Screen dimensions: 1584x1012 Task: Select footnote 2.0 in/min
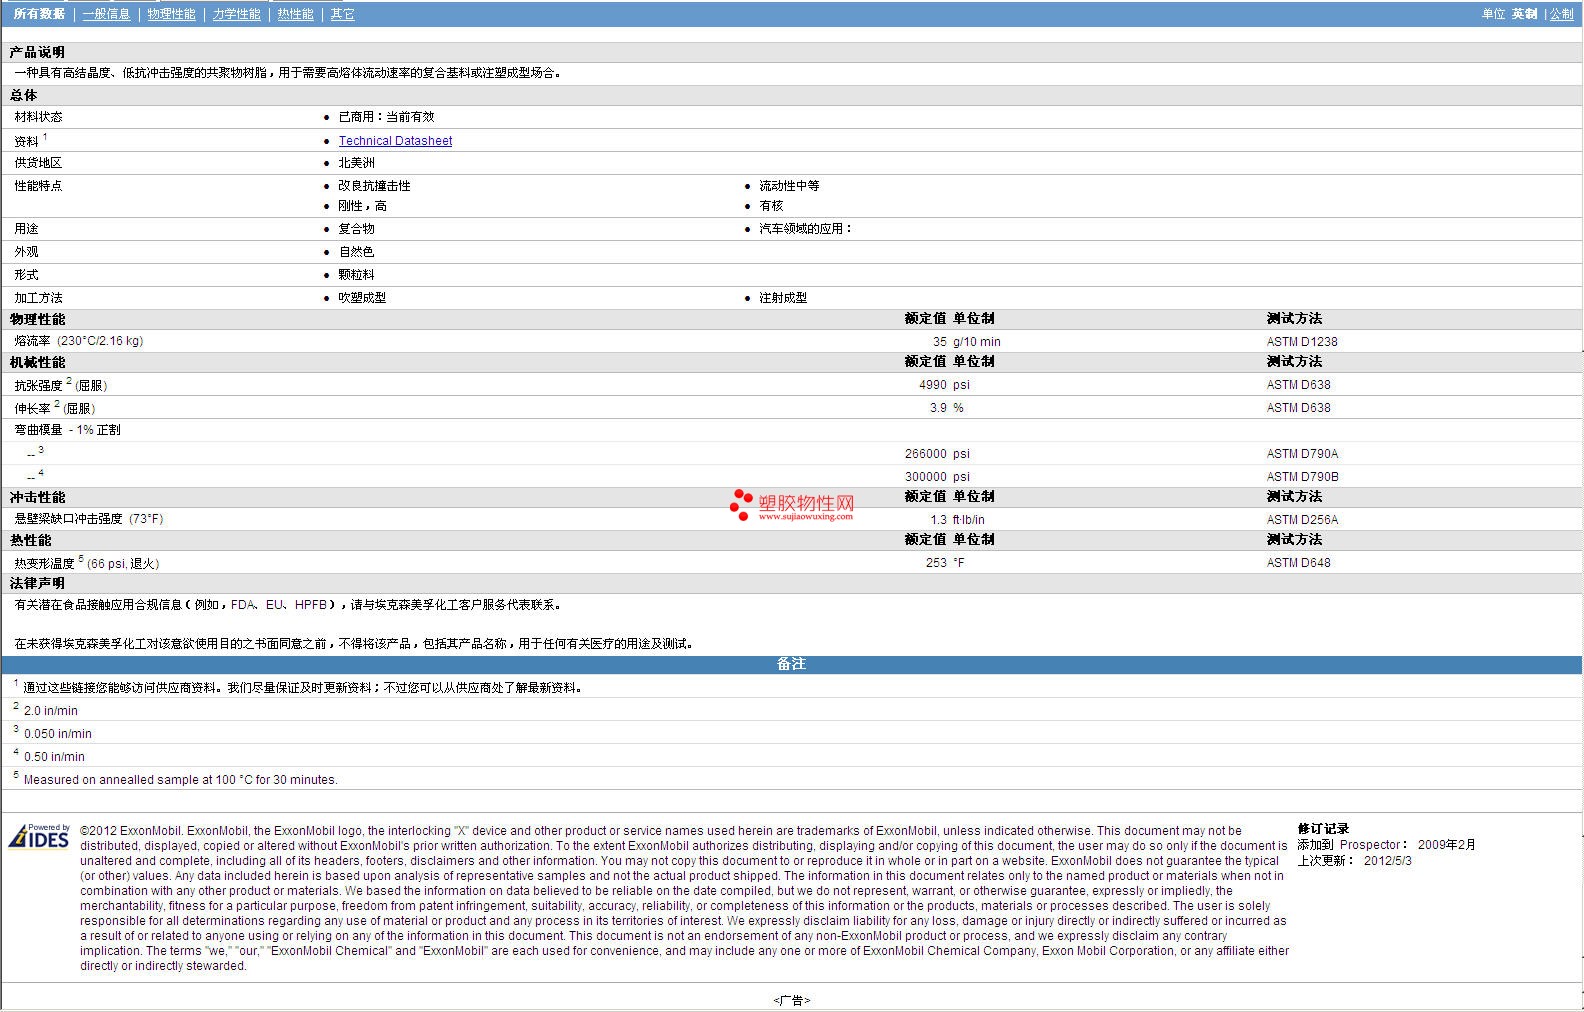tap(51, 711)
